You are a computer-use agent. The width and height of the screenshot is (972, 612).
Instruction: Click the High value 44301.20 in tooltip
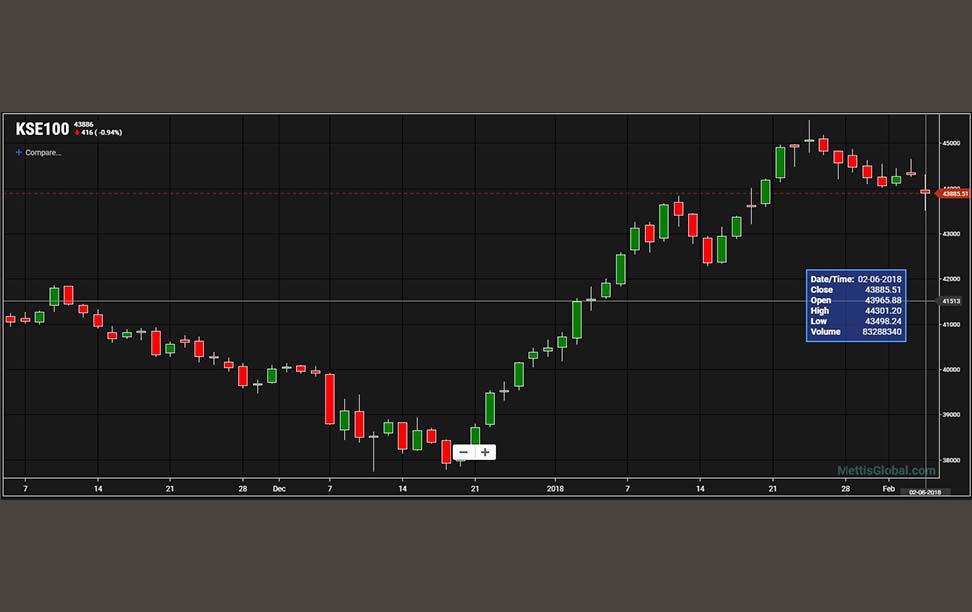pyautogui.click(x=883, y=311)
